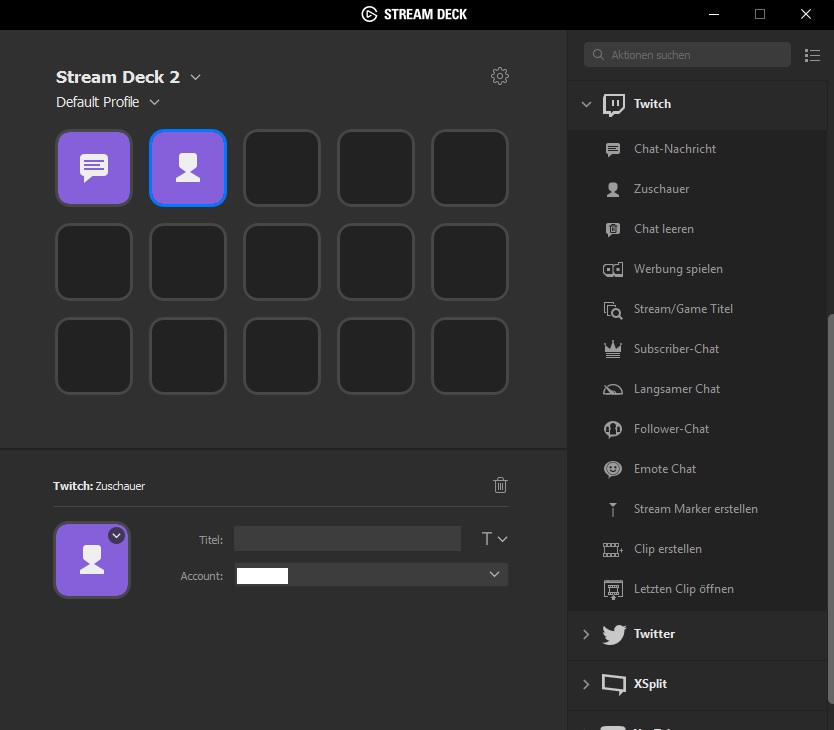
Task: Select the Chat leeren action label
Action: click(x=663, y=229)
